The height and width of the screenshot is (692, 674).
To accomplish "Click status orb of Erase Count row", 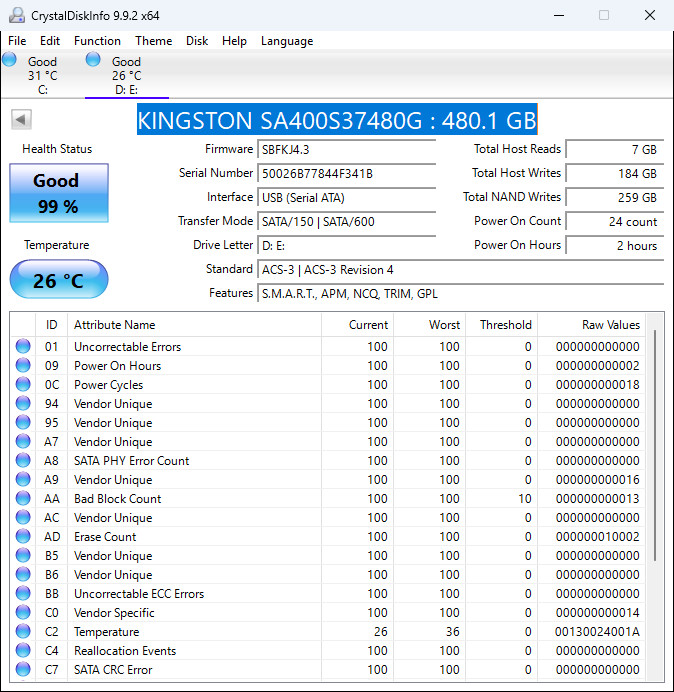I will pos(23,536).
